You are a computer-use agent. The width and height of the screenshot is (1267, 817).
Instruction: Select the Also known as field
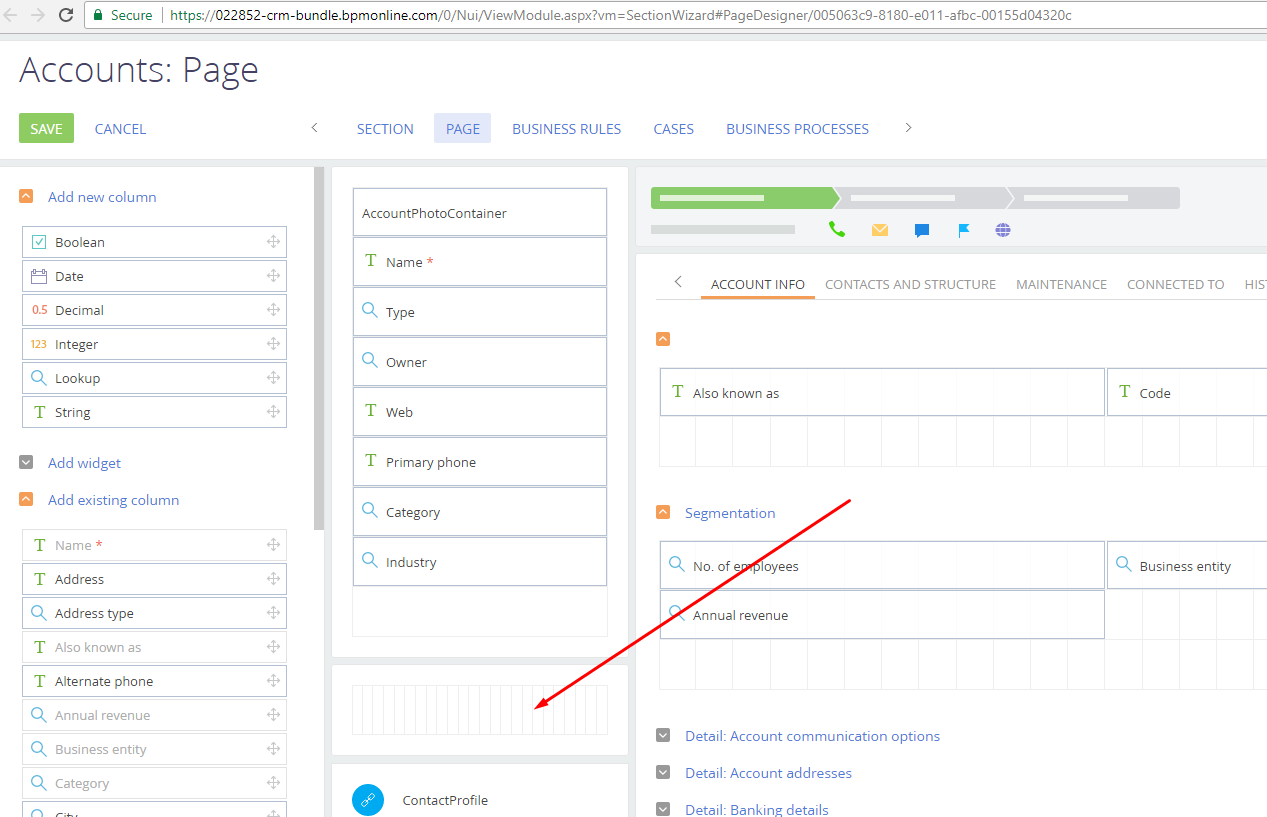coord(882,392)
